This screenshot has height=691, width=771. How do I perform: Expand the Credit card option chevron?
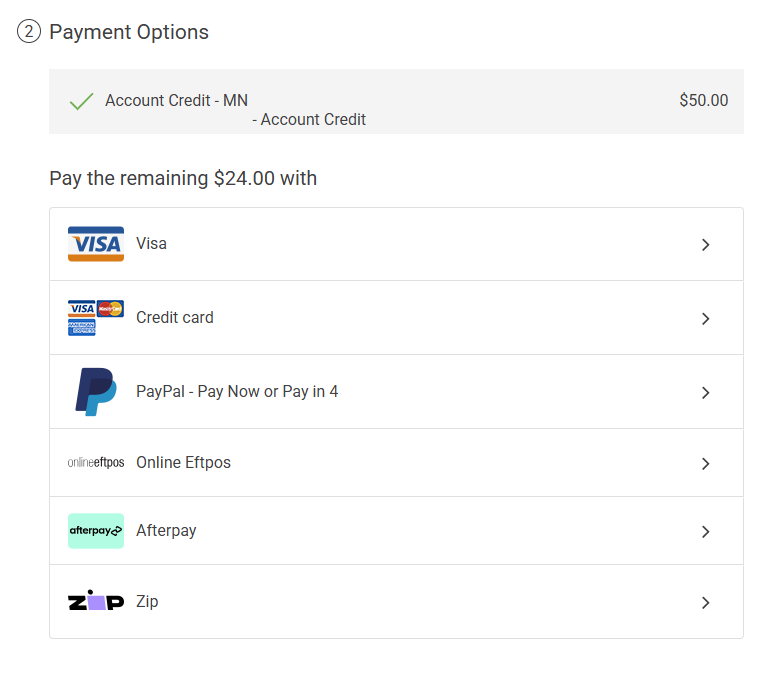(x=705, y=319)
